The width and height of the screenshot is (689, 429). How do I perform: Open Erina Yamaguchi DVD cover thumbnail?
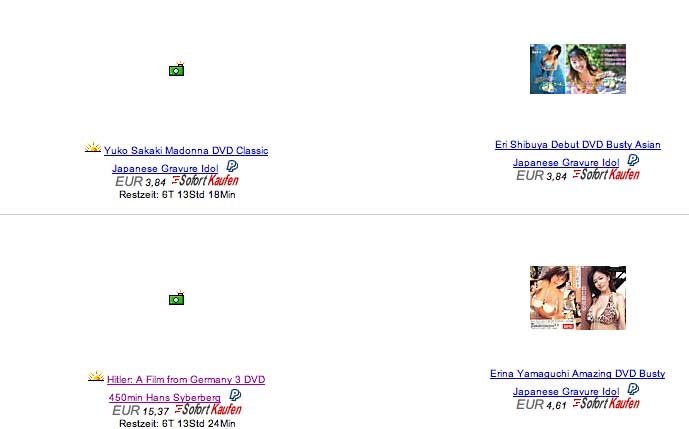pyautogui.click(x=578, y=298)
